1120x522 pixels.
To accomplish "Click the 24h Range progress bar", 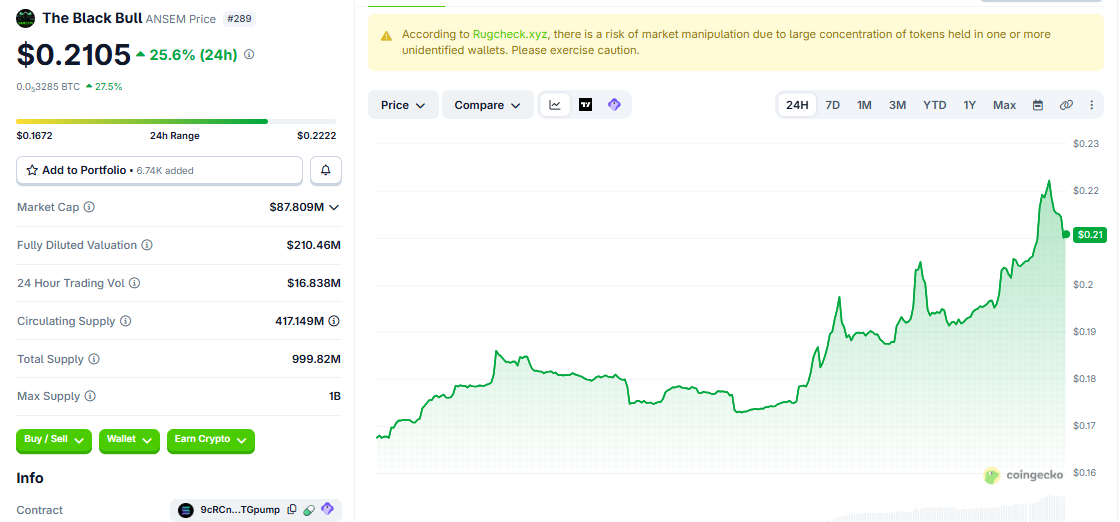I will click(176, 121).
